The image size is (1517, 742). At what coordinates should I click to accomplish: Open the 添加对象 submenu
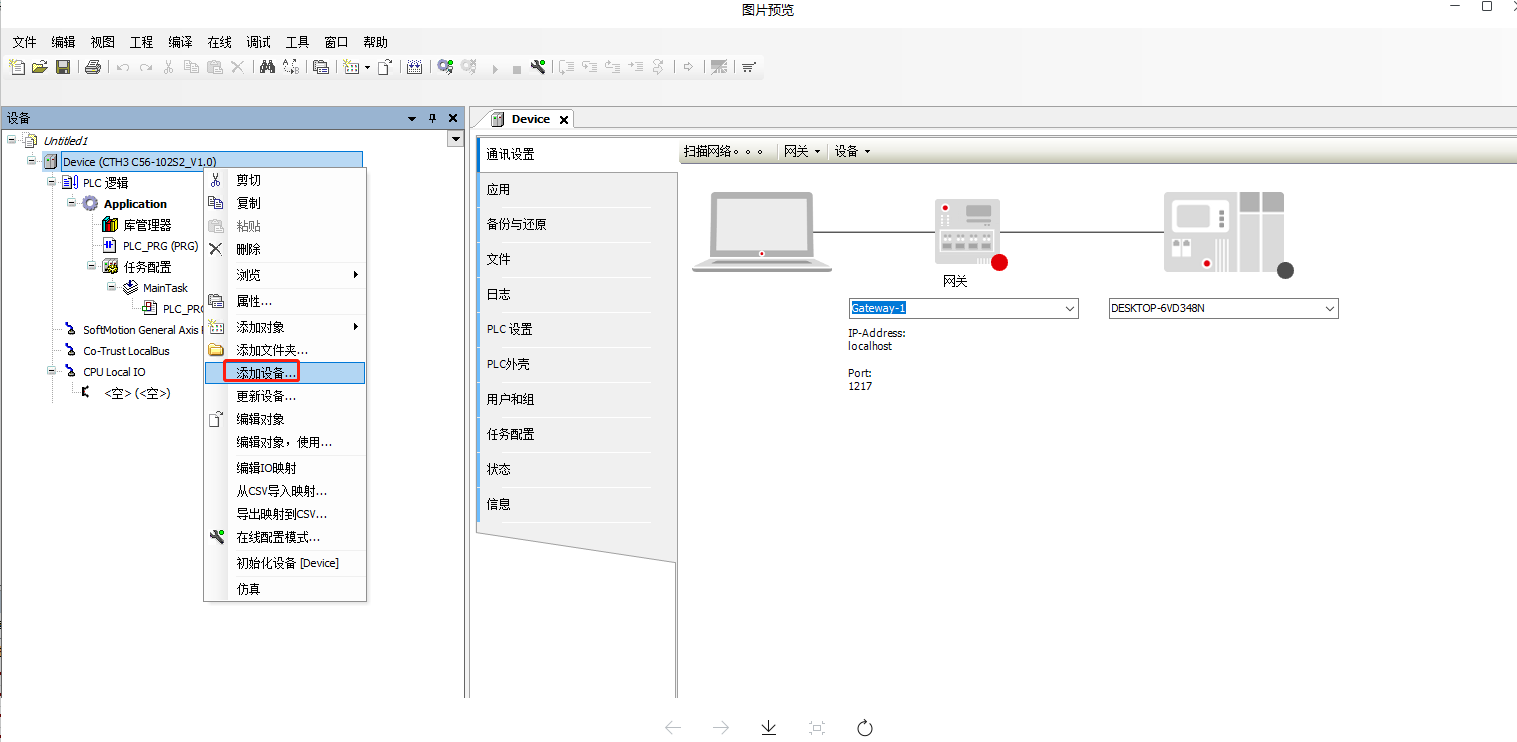(x=285, y=327)
